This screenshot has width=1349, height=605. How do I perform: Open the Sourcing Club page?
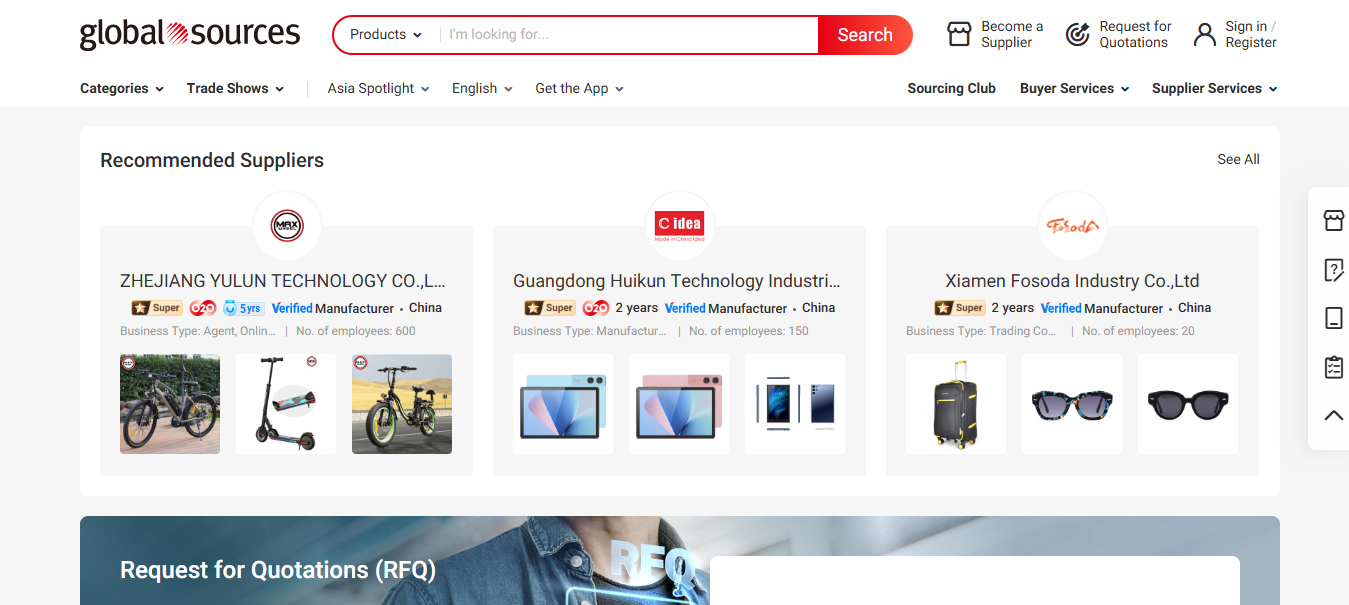coord(951,88)
